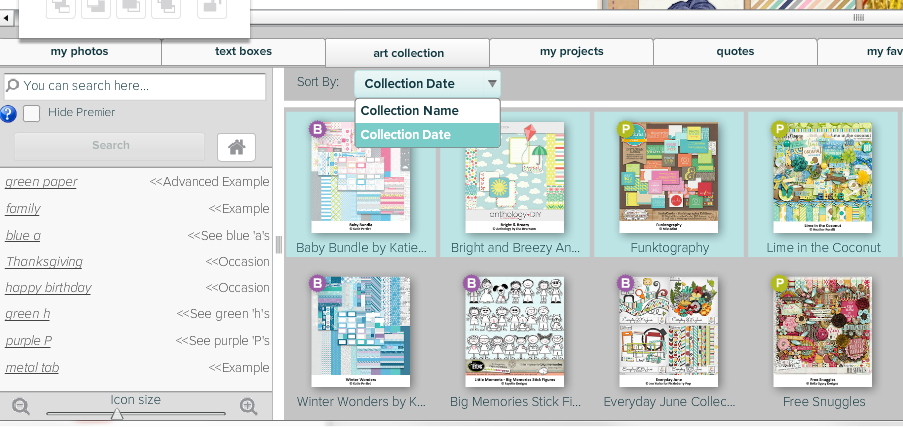This screenshot has width=903, height=427.
Task: Open the Sort By dropdown
Action: (x=427, y=84)
